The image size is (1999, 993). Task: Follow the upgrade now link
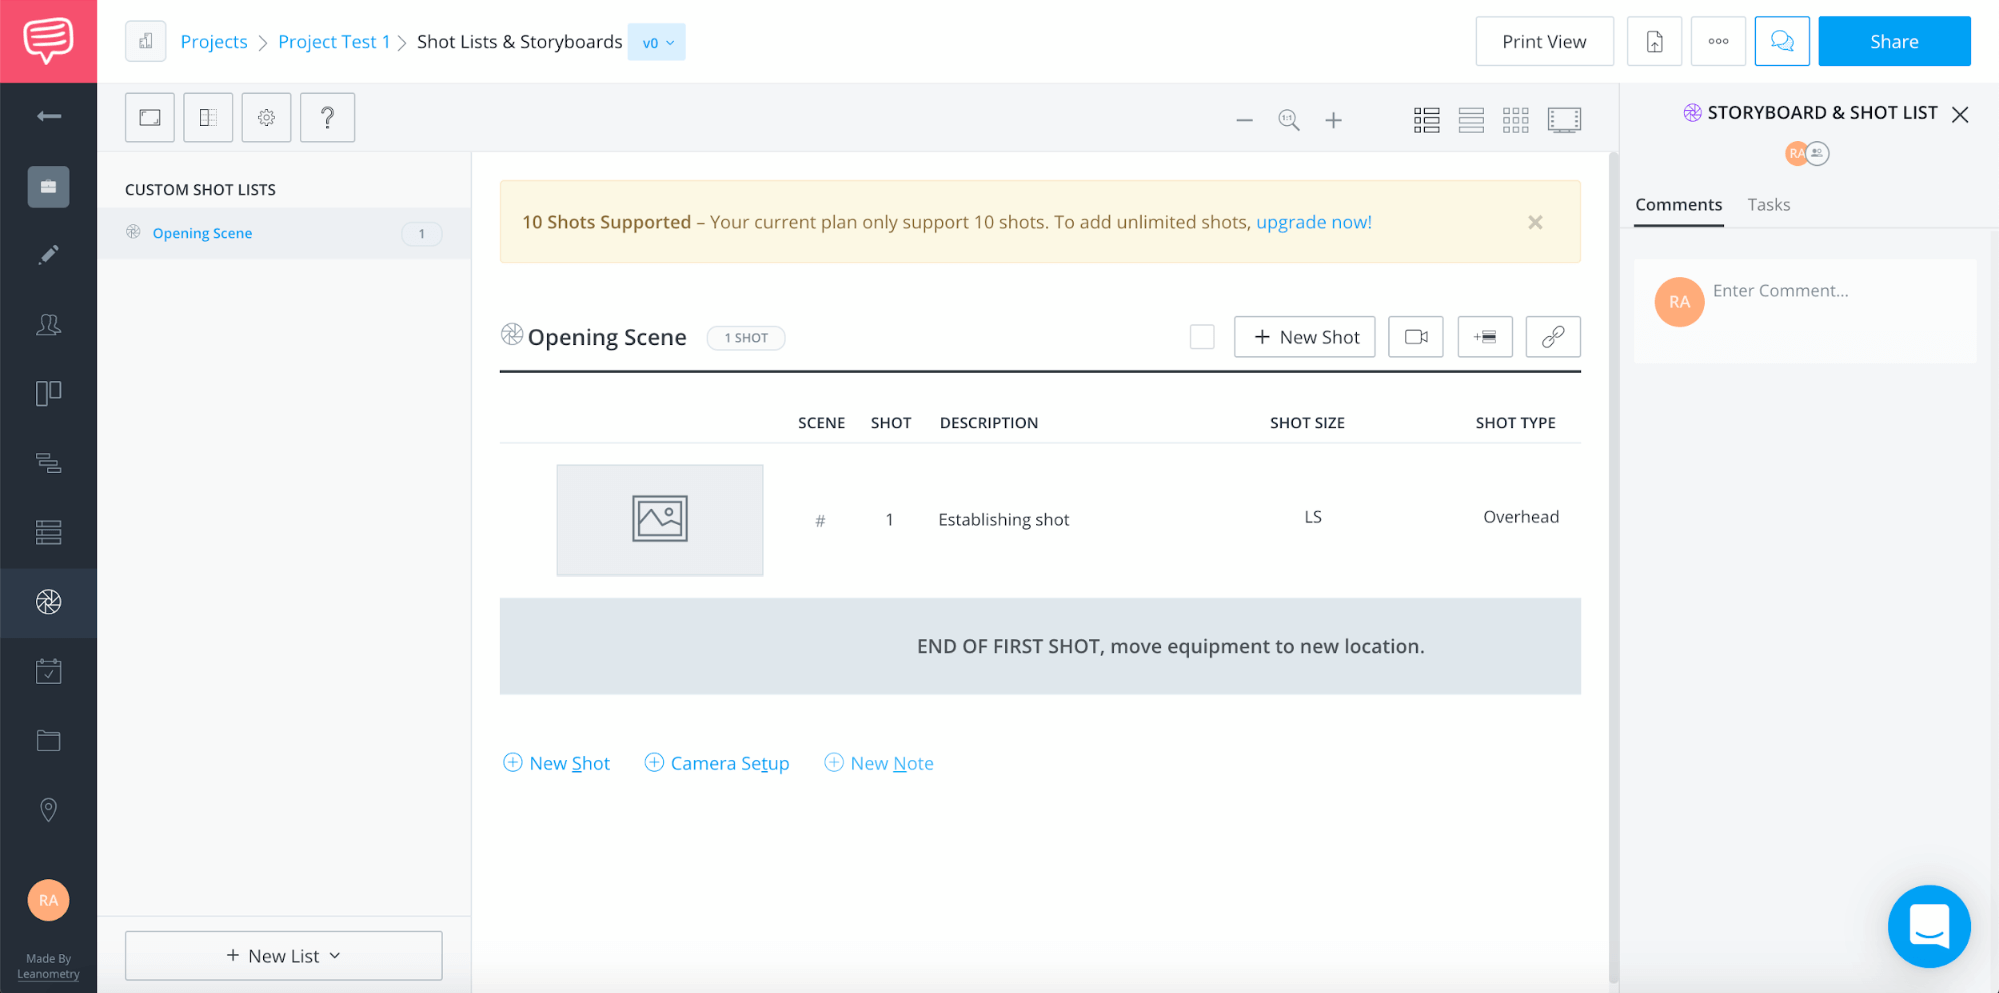click(1313, 222)
